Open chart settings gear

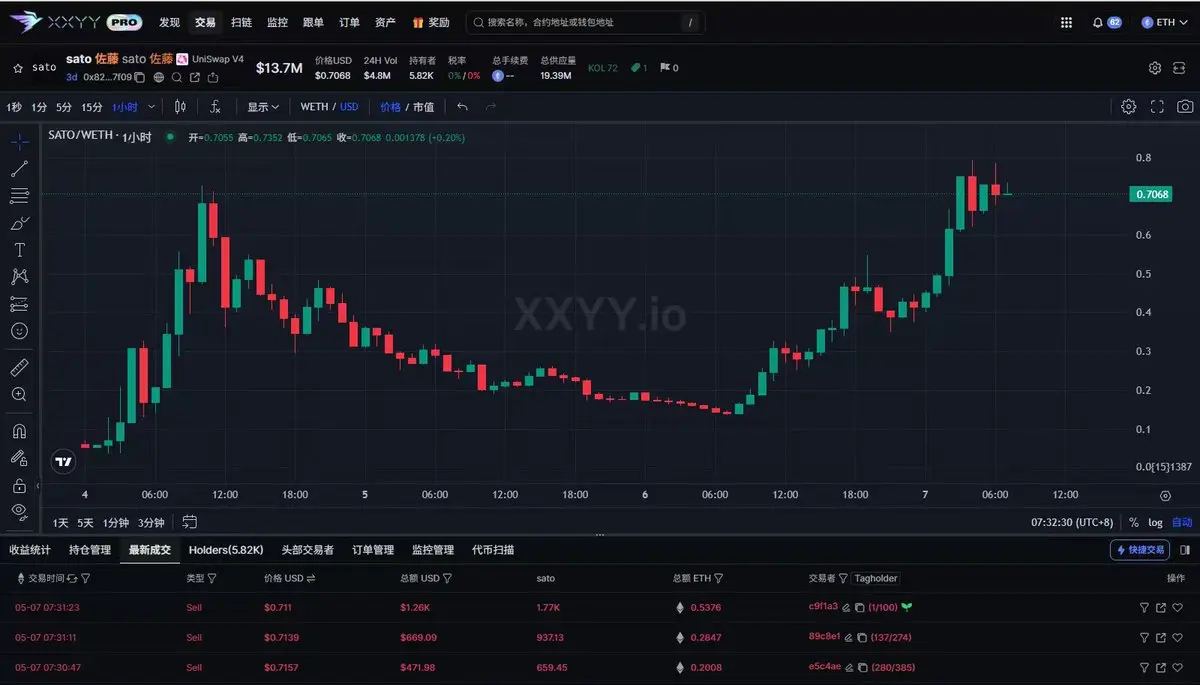(1128, 107)
